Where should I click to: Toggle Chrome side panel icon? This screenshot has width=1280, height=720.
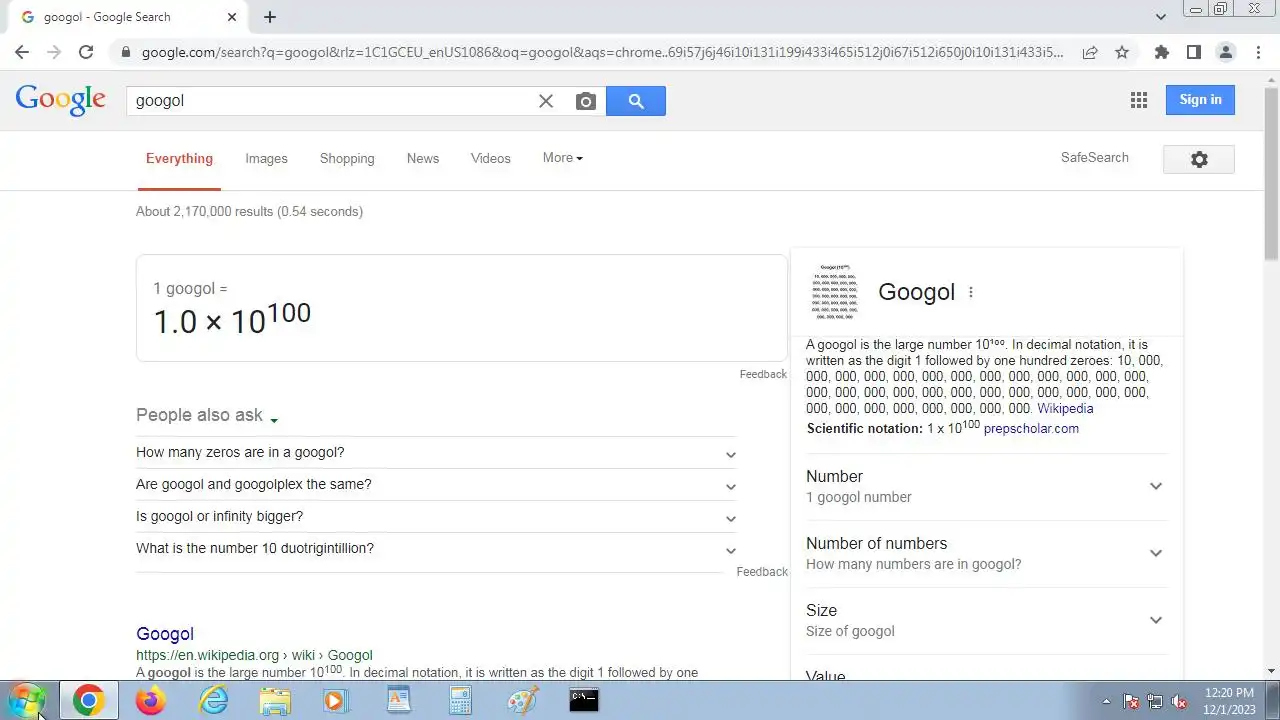click(1193, 52)
